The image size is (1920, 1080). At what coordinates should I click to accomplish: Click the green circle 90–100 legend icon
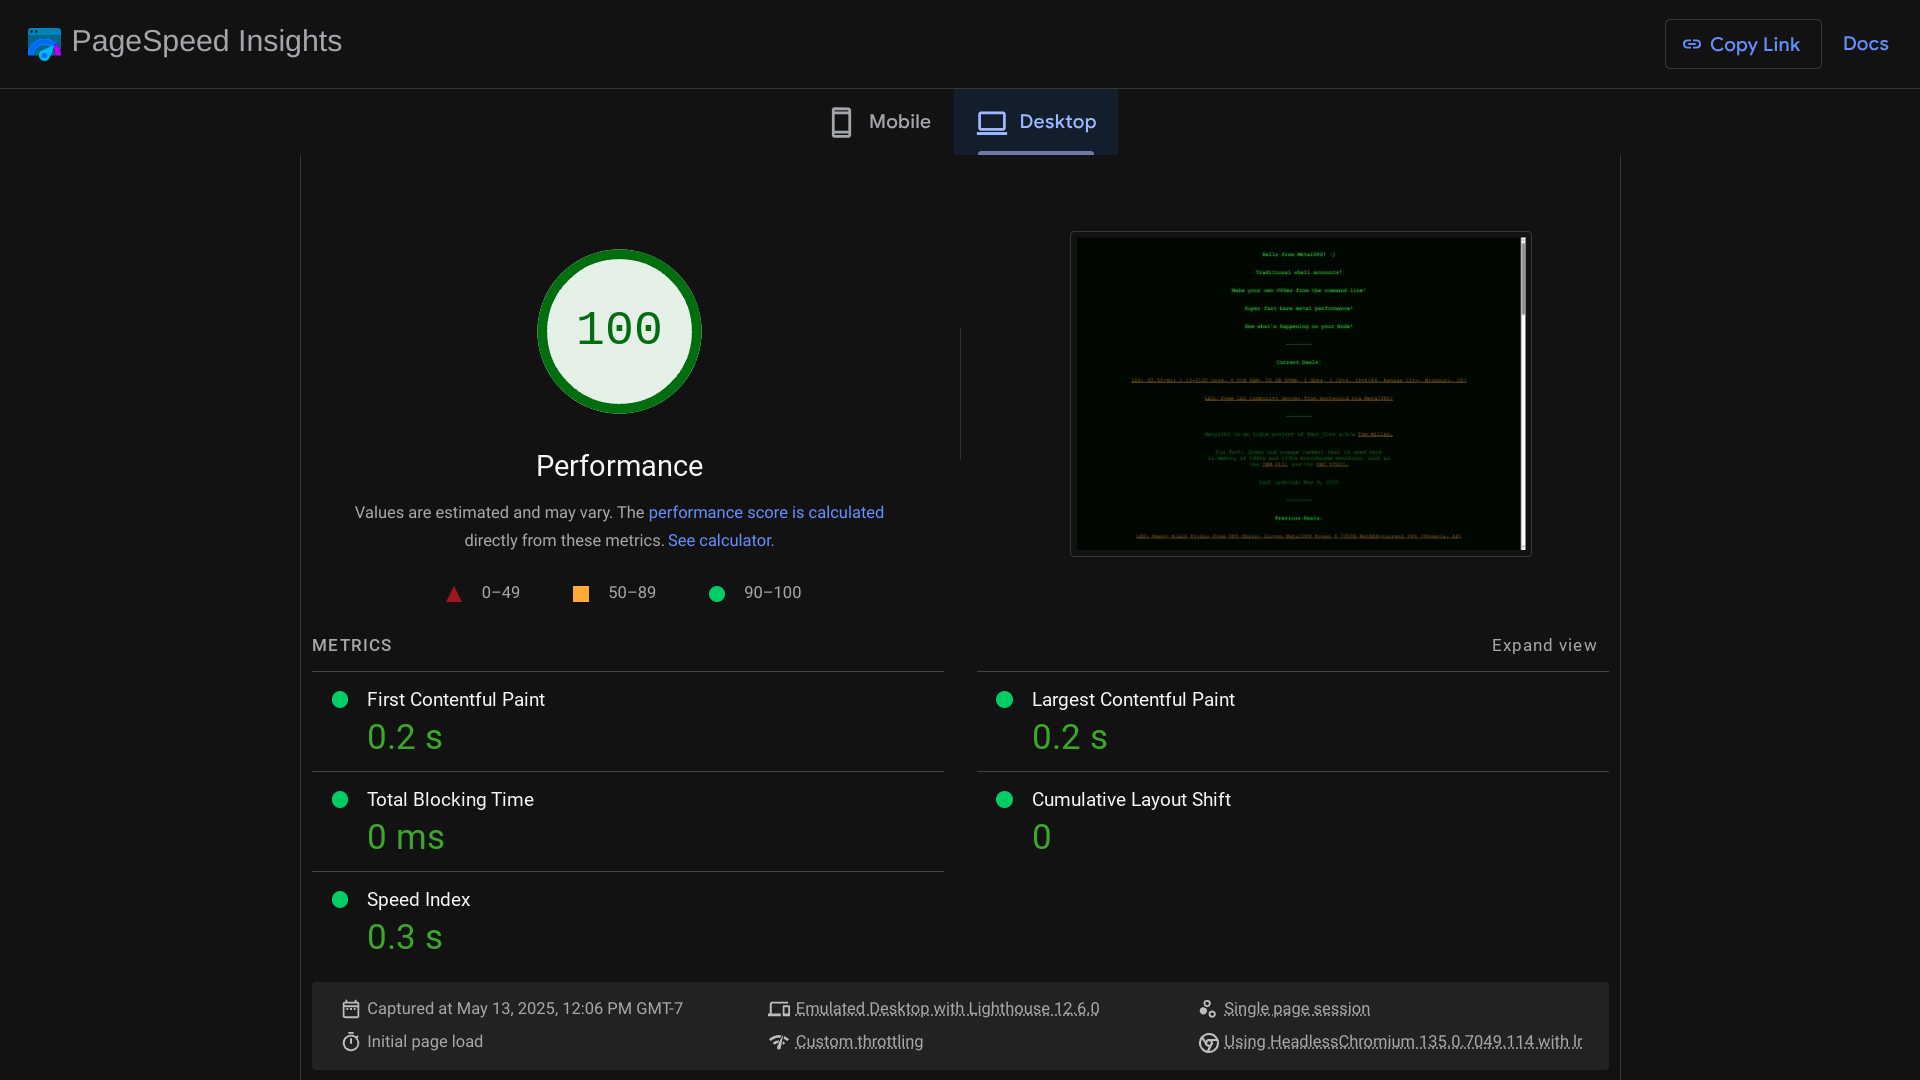pos(717,594)
